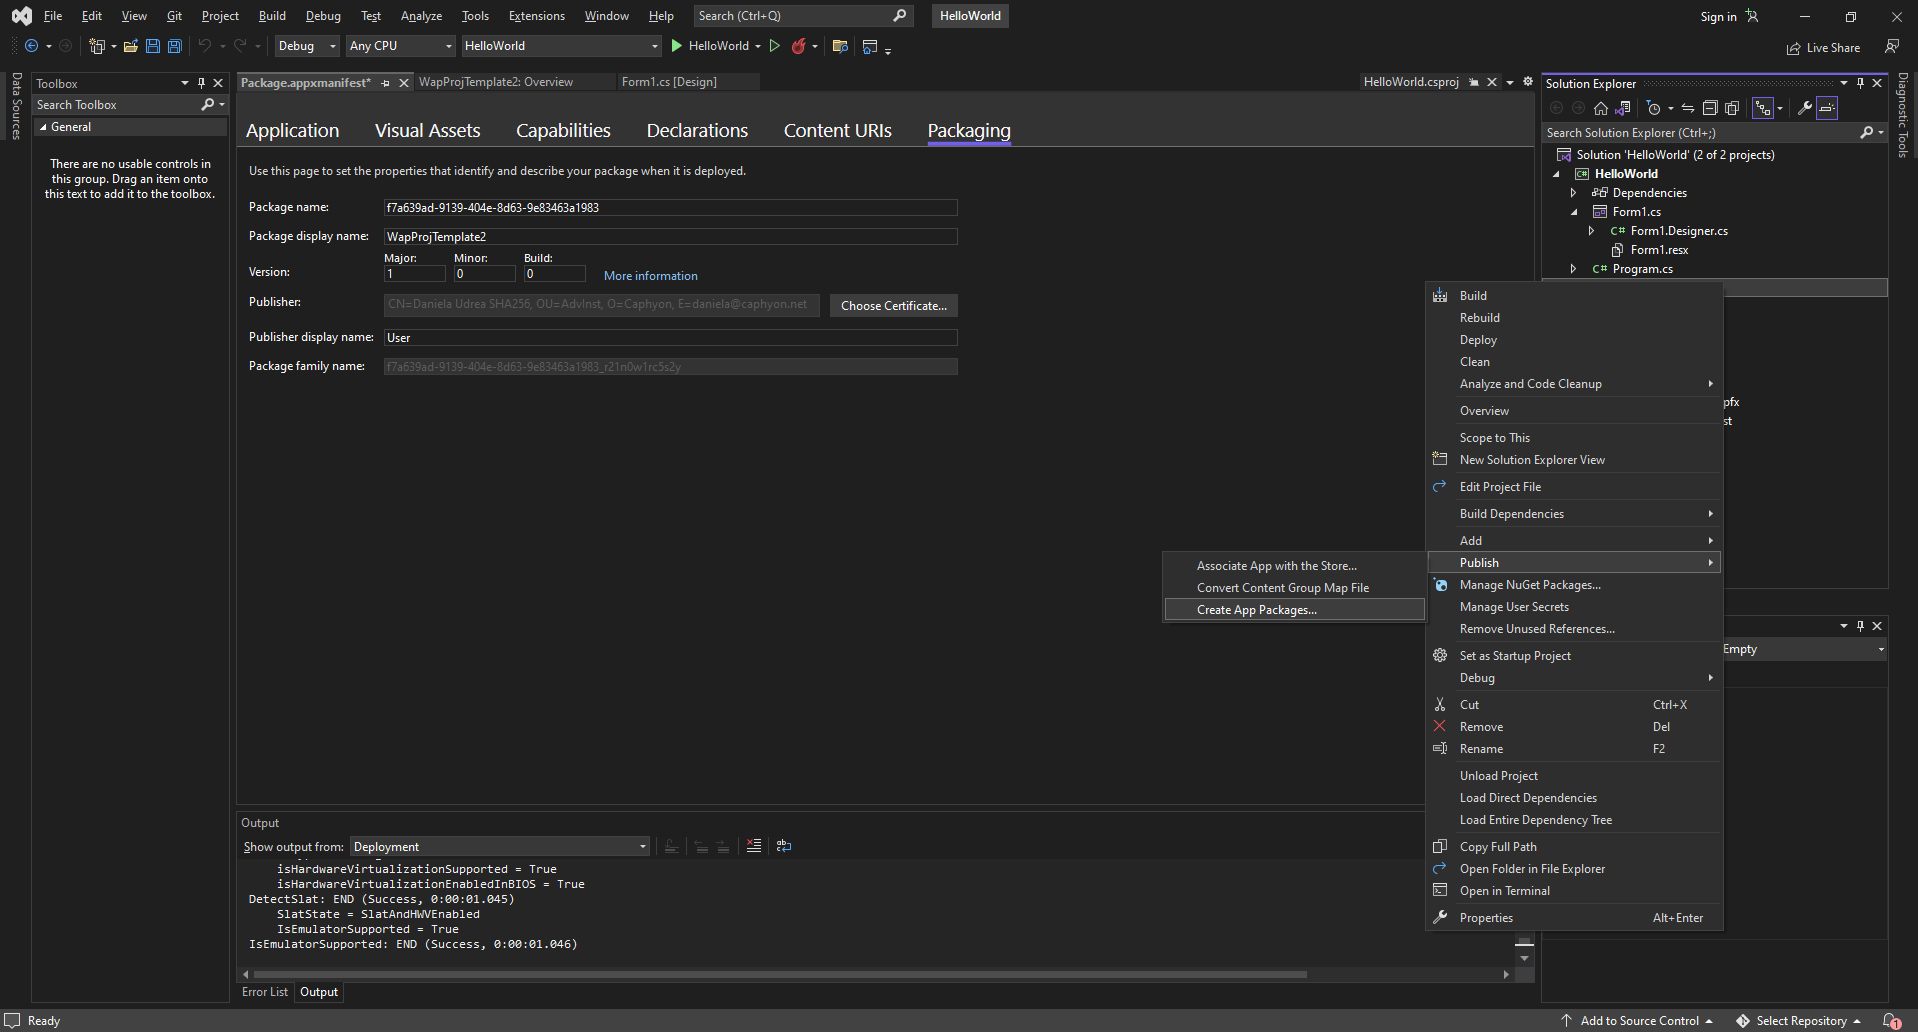Clear all output with the Clear All icon
This screenshot has width=1918, height=1032.
754,846
